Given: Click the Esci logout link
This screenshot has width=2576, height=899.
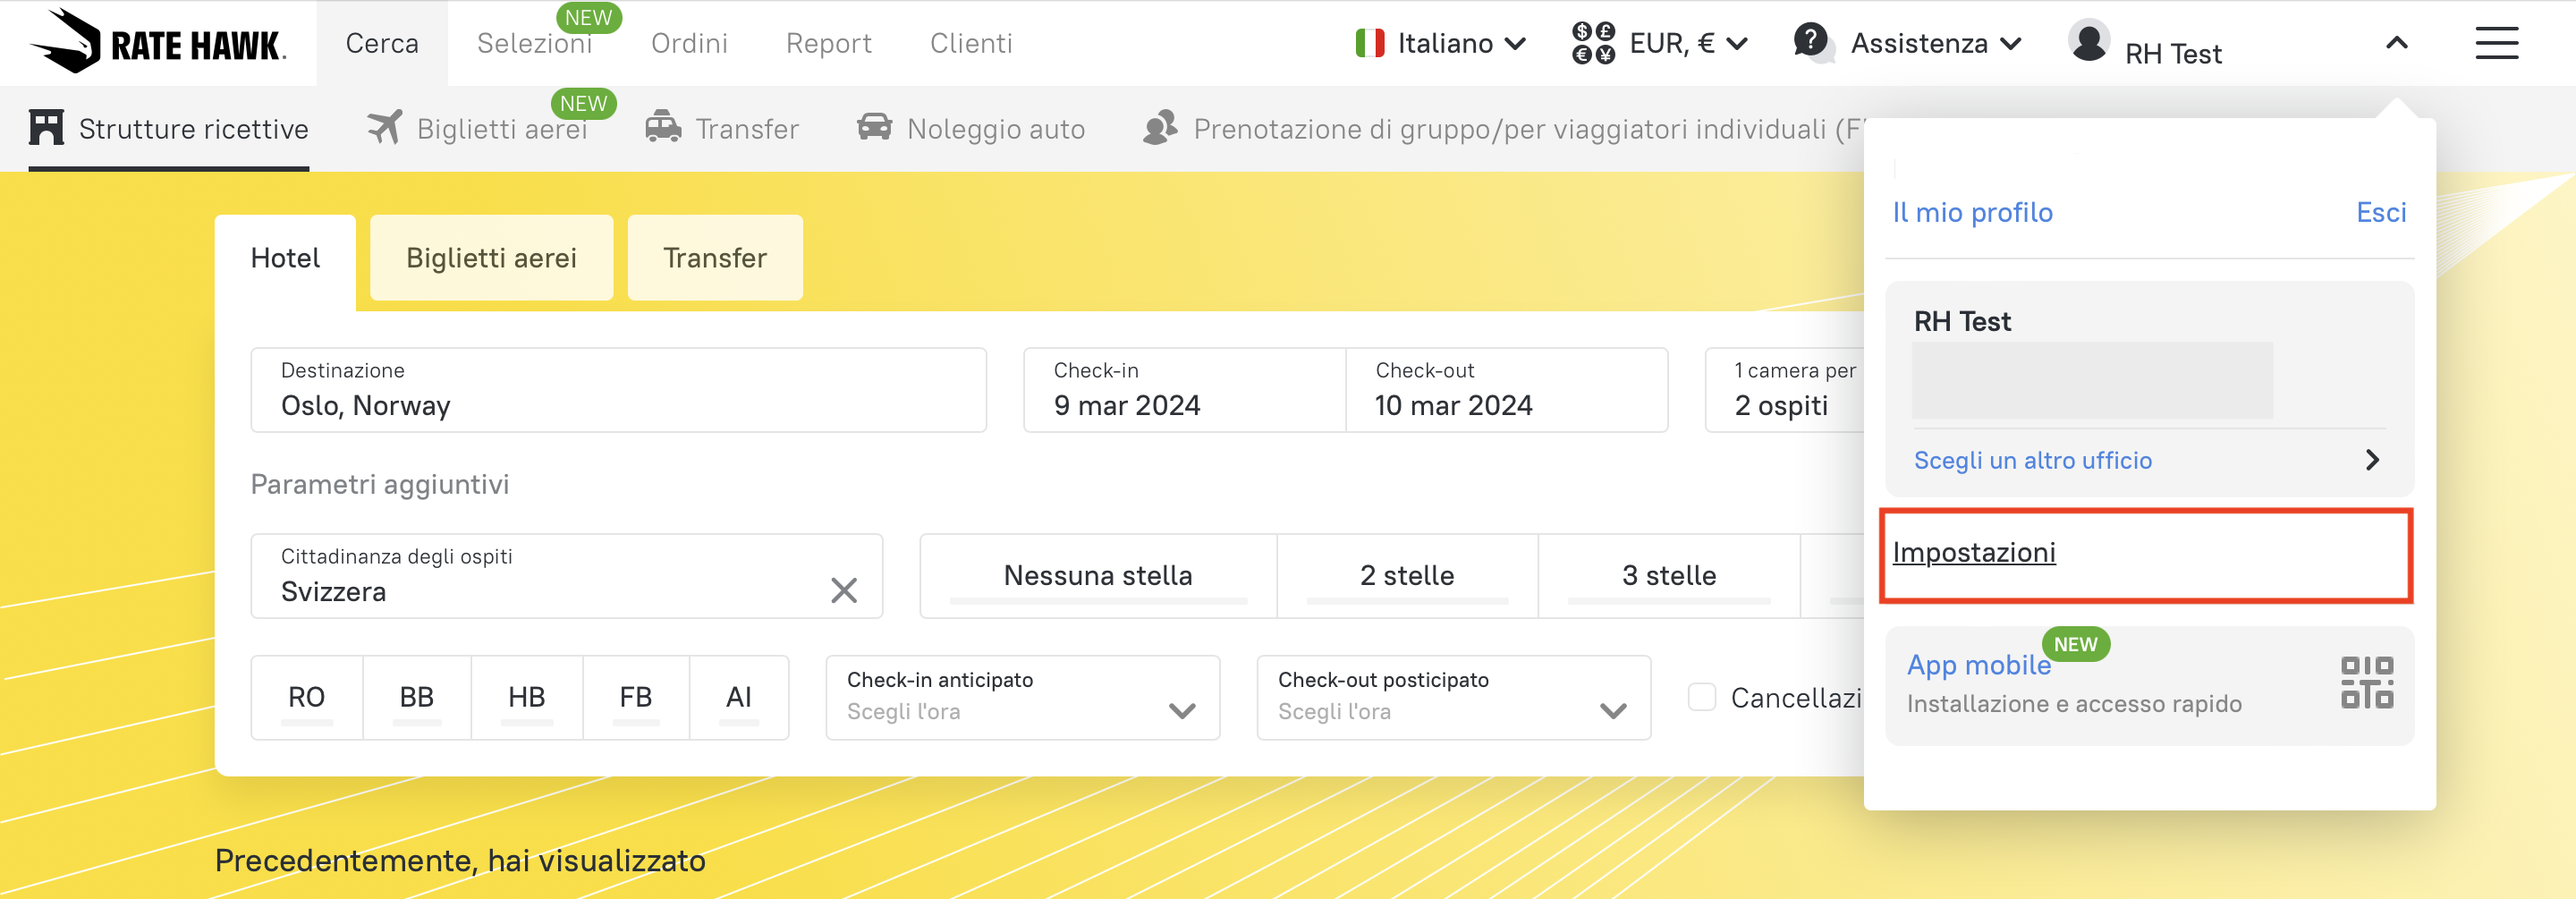Looking at the screenshot, I should pyautogui.click(x=2381, y=212).
